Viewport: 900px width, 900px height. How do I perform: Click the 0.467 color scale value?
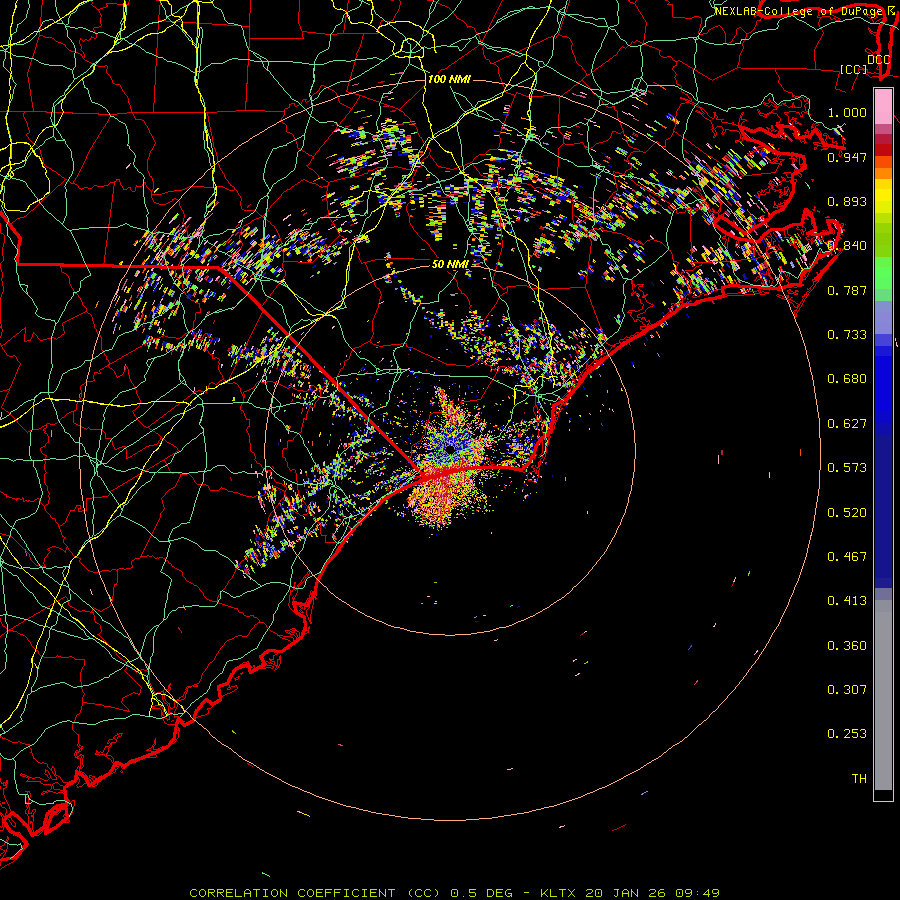tap(847, 557)
